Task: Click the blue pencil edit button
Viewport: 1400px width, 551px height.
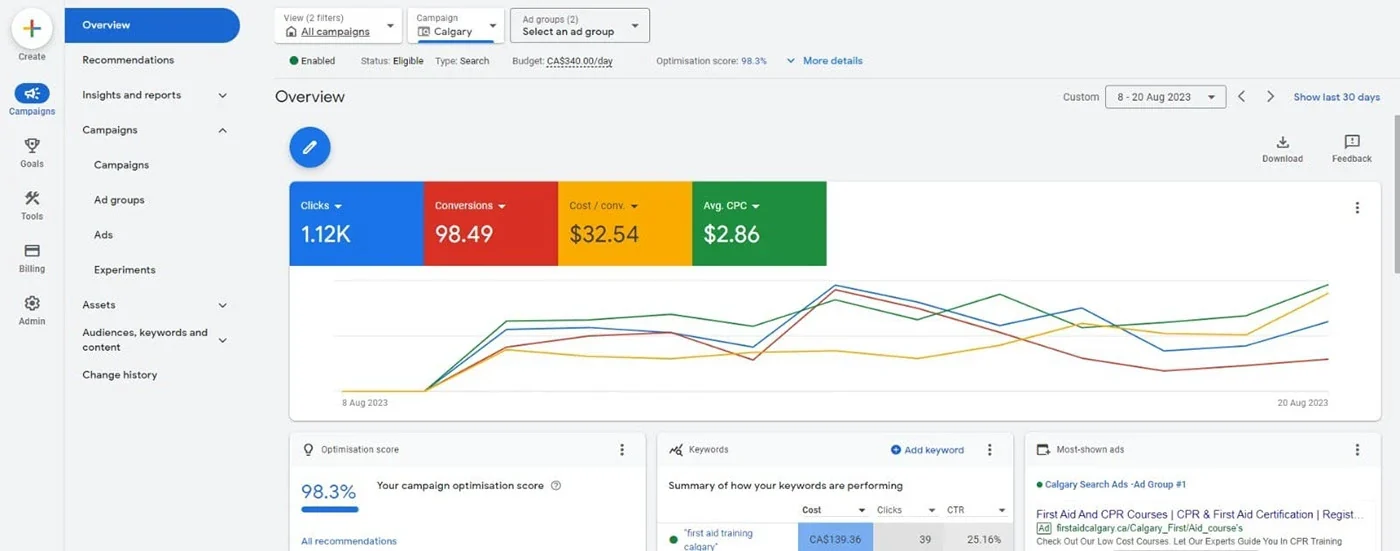Action: [x=310, y=147]
